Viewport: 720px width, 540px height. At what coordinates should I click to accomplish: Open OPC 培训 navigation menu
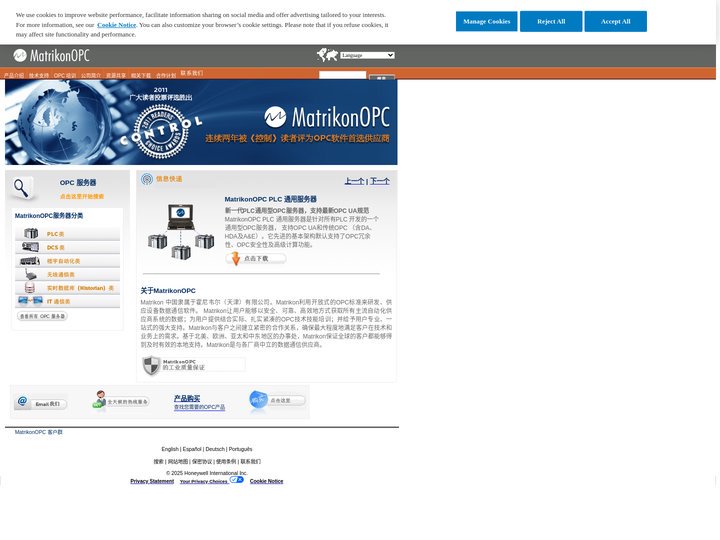[x=65, y=76]
